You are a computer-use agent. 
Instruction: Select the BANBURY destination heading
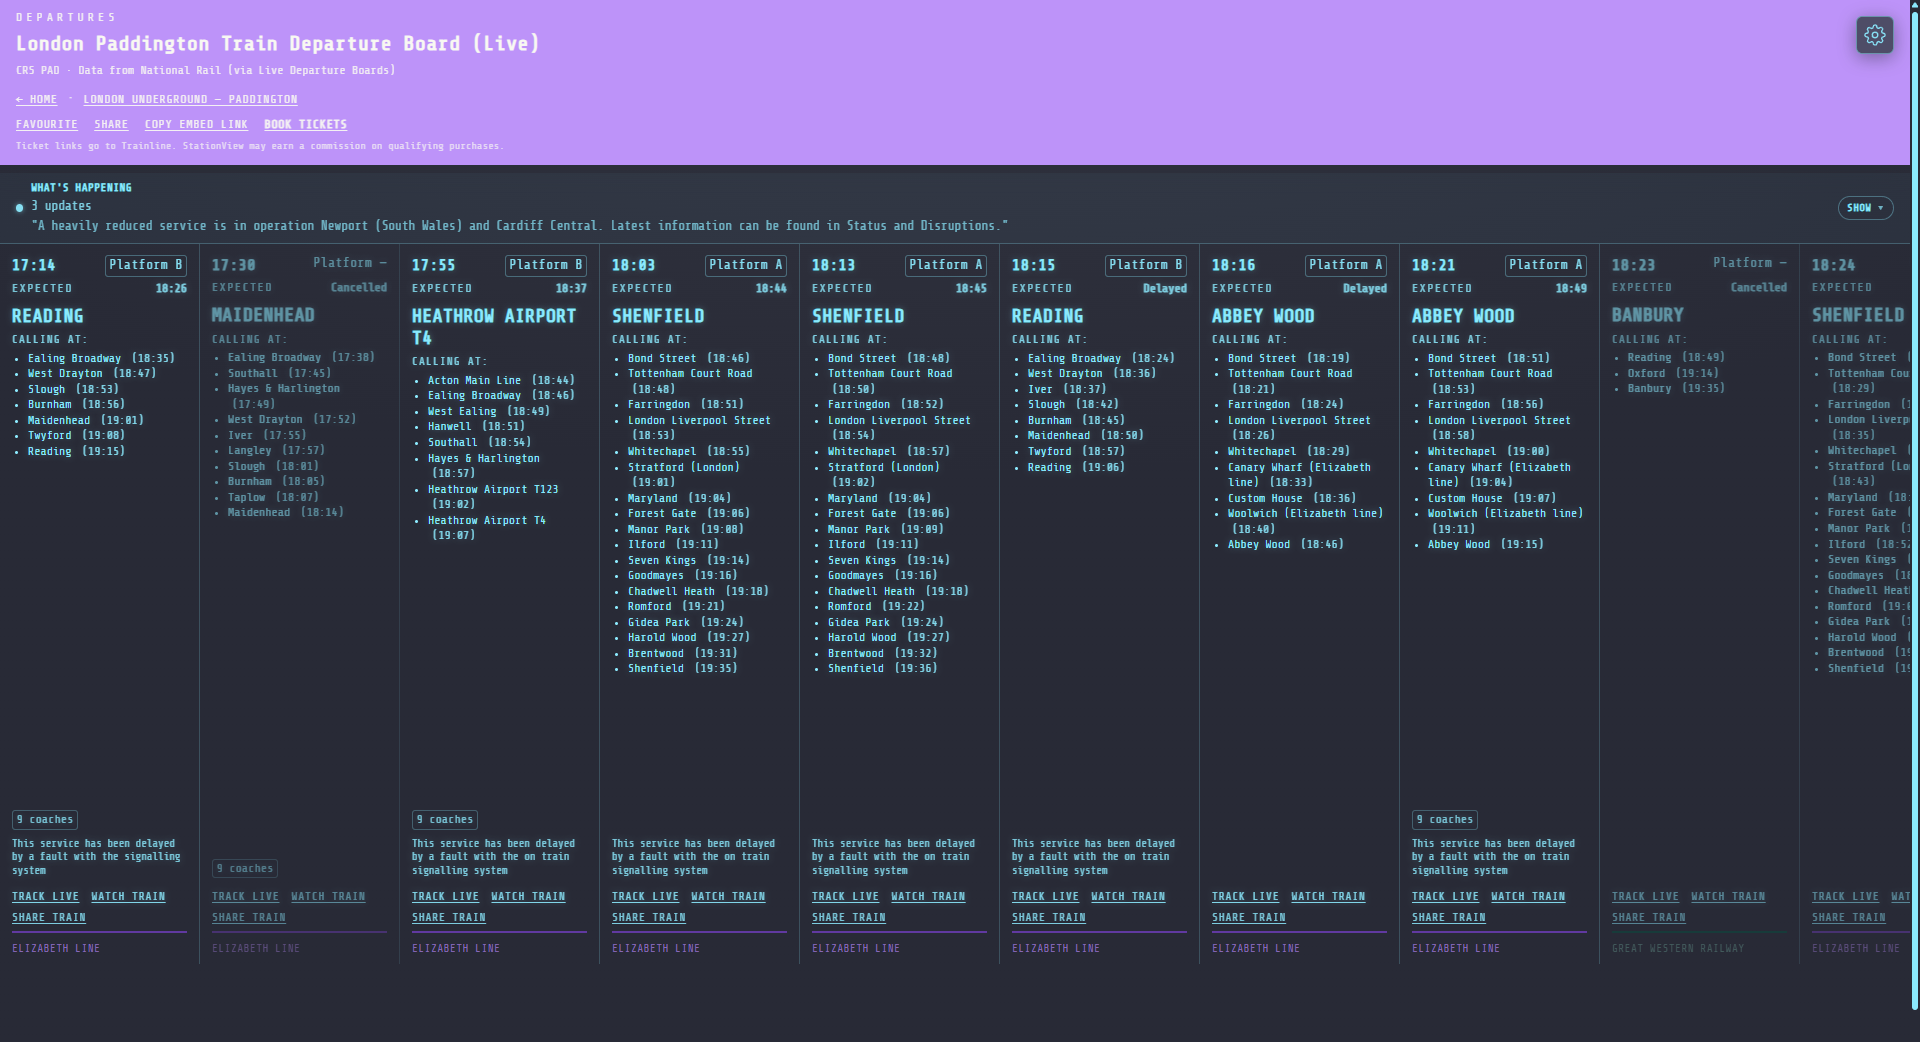coord(1648,315)
